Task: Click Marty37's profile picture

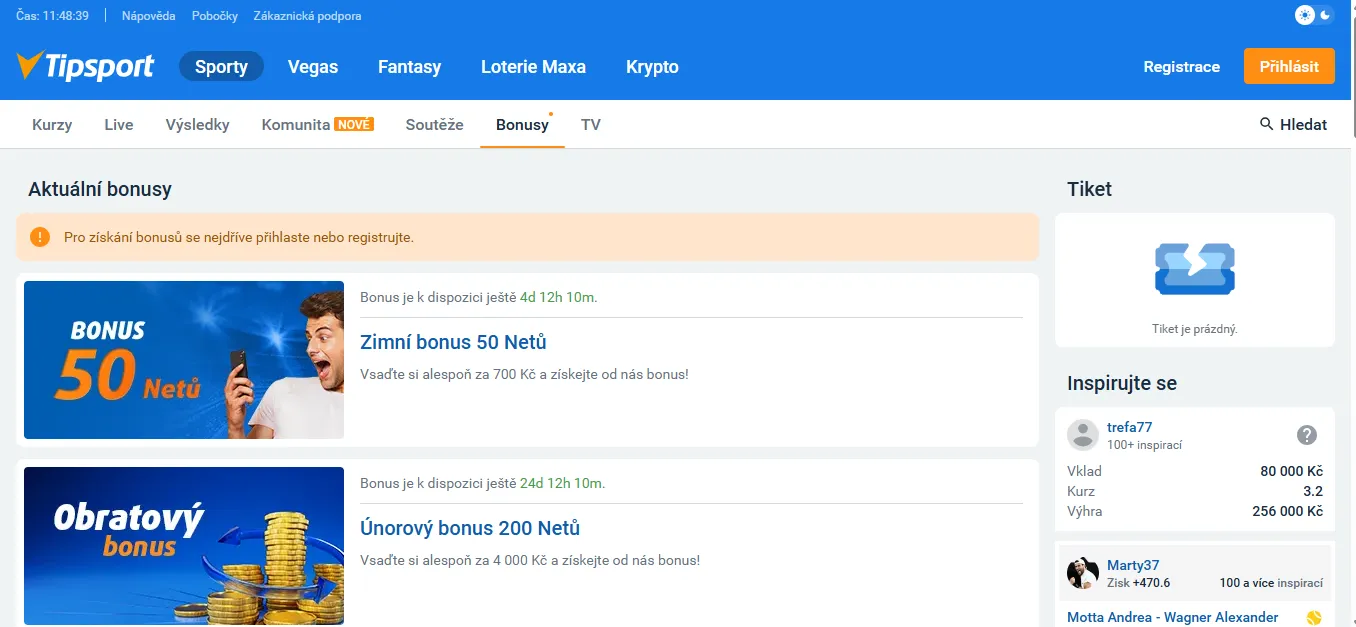Action: click(1083, 573)
